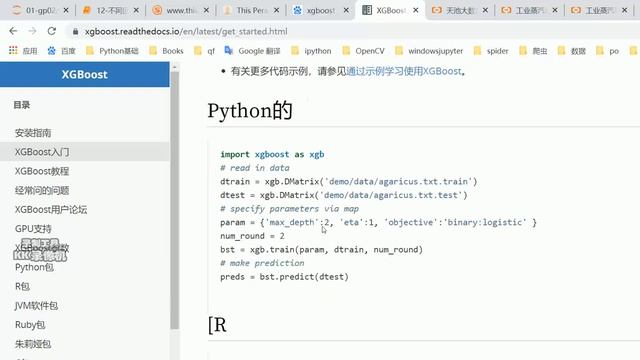Click the Python的 section heading
The height and width of the screenshot is (360, 640).
click(250, 111)
